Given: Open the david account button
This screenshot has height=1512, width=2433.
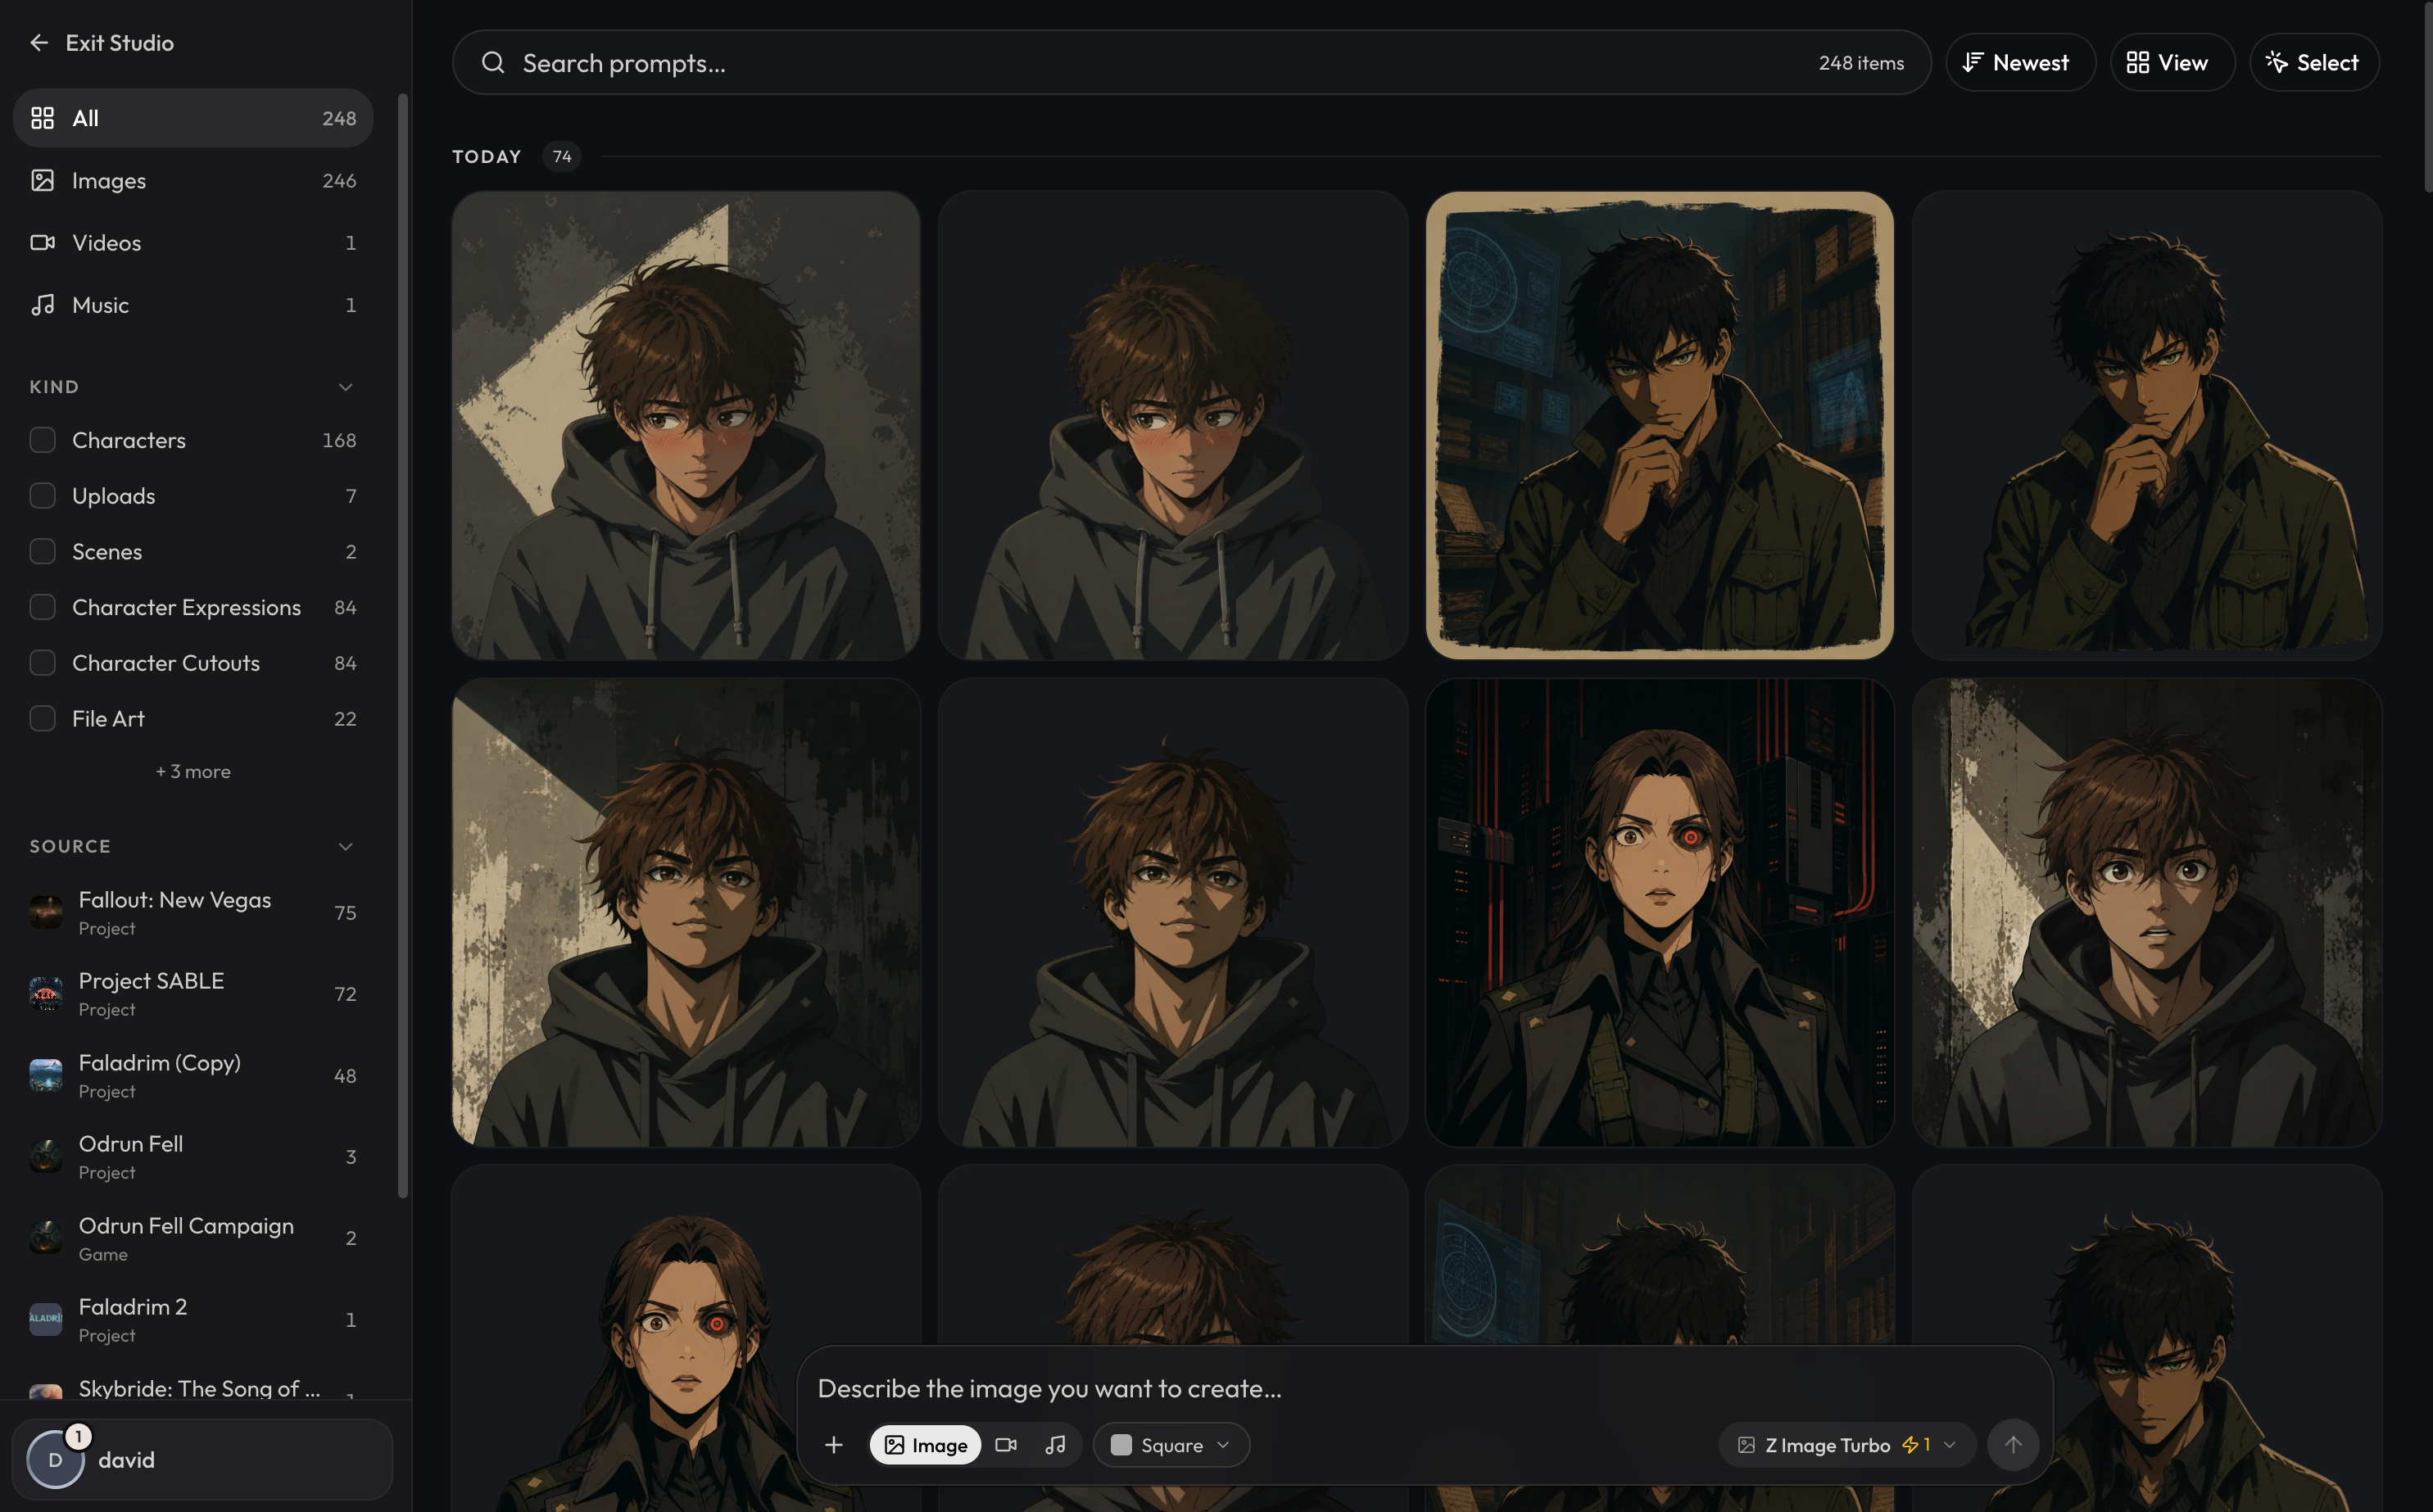Looking at the screenshot, I should tap(203, 1460).
